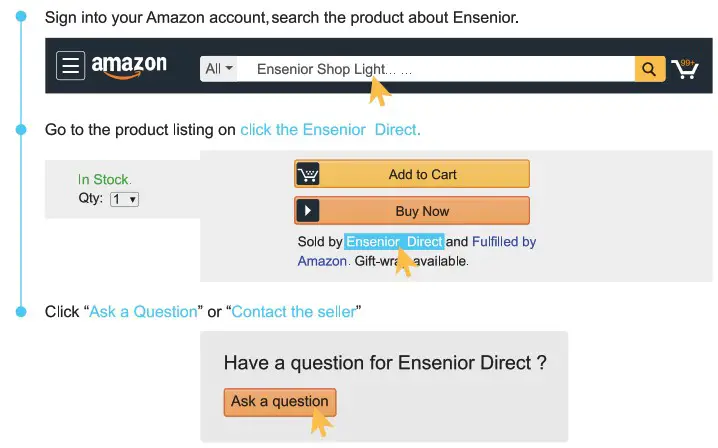718x448 pixels.
Task: Open highlighted Ensenior Direct seller link
Action: click(394, 242)
